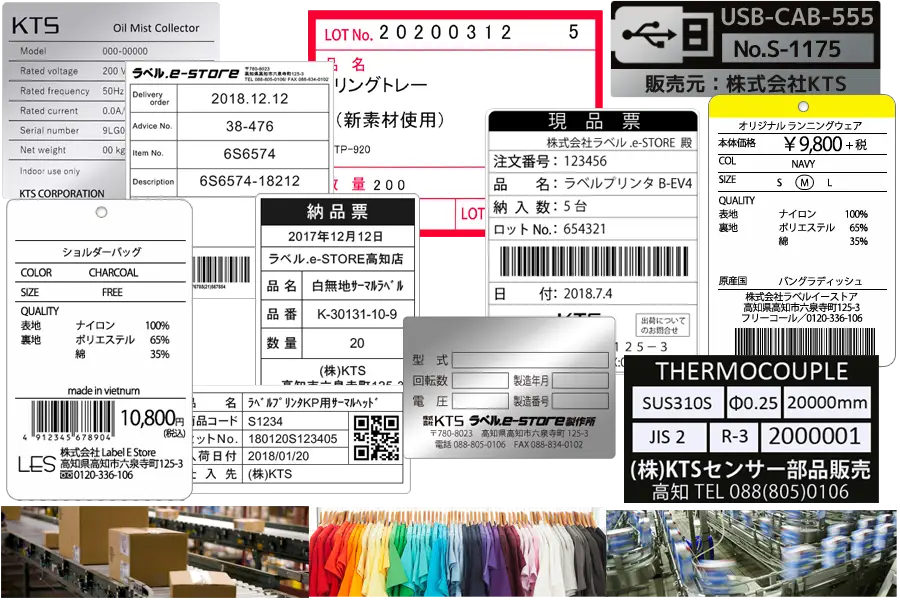Click the USB-CAB-555 text
The width and height of the screenshot is (900, 609).
pos(797,17)
